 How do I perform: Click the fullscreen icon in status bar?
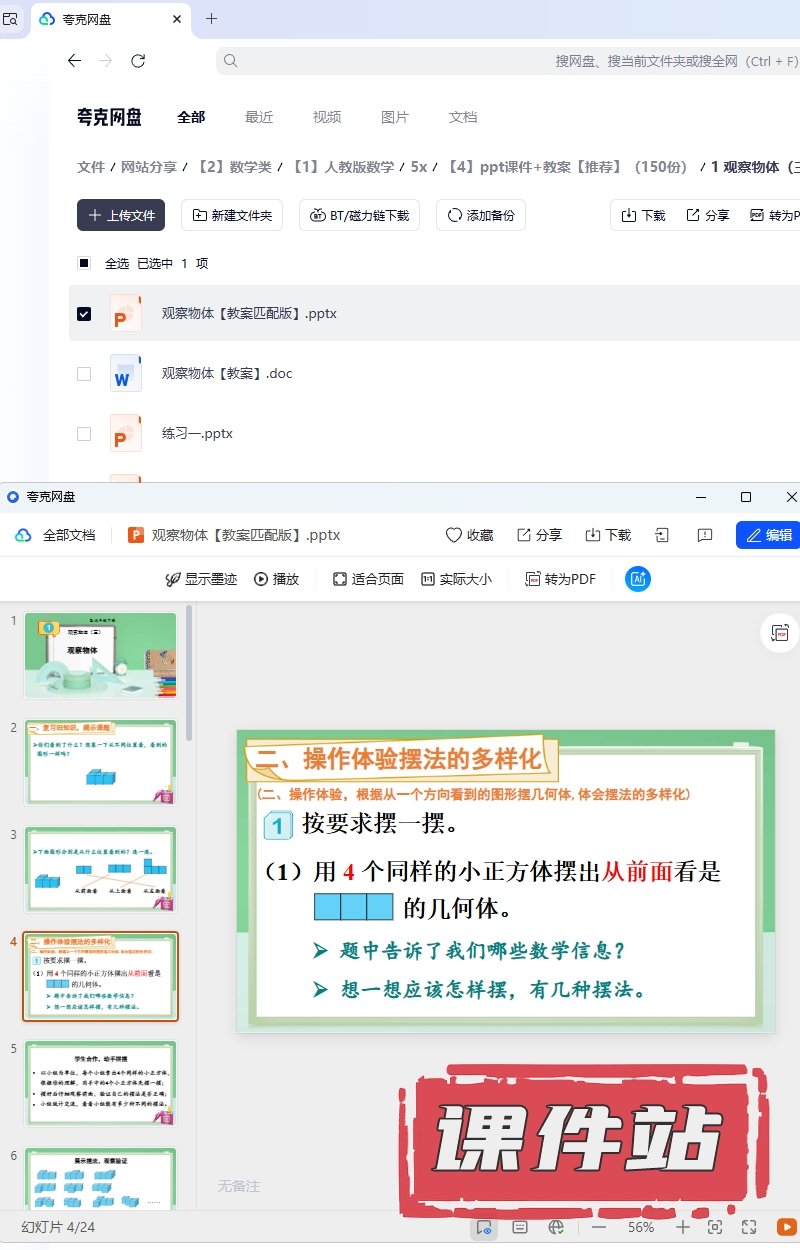coord(749,1227)
